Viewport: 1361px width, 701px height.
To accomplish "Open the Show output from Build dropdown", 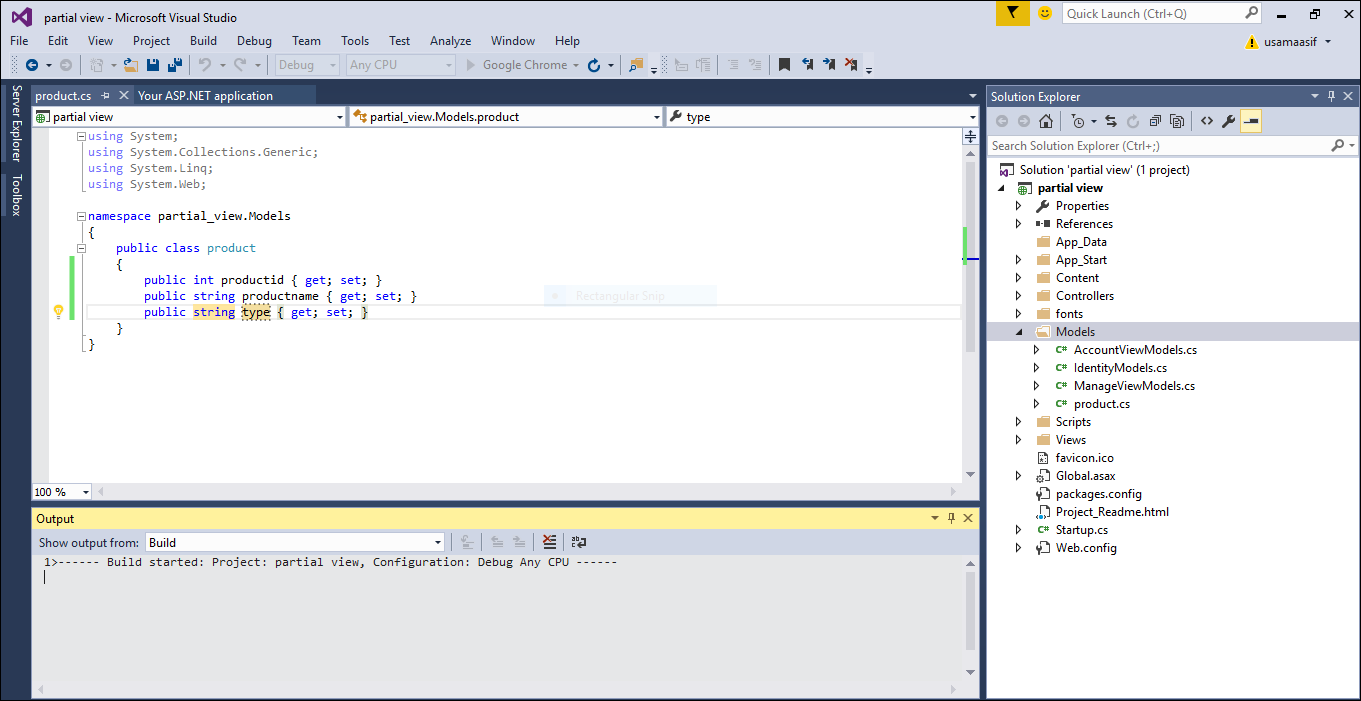I will (x=295, y=543).
